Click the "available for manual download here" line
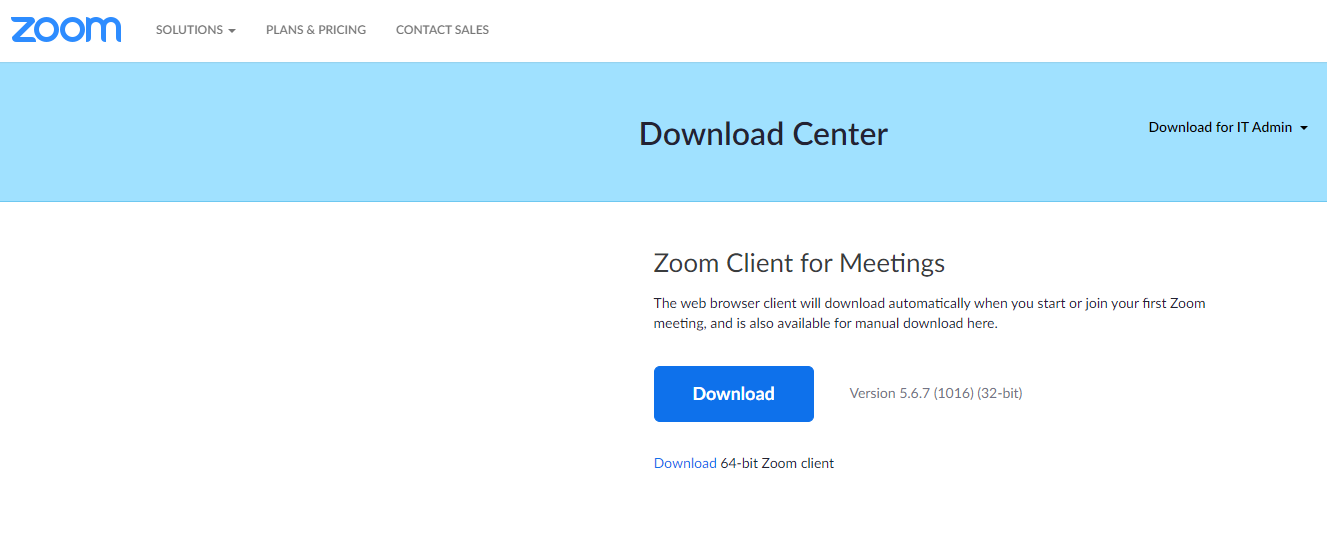 (x=853, y=324)
